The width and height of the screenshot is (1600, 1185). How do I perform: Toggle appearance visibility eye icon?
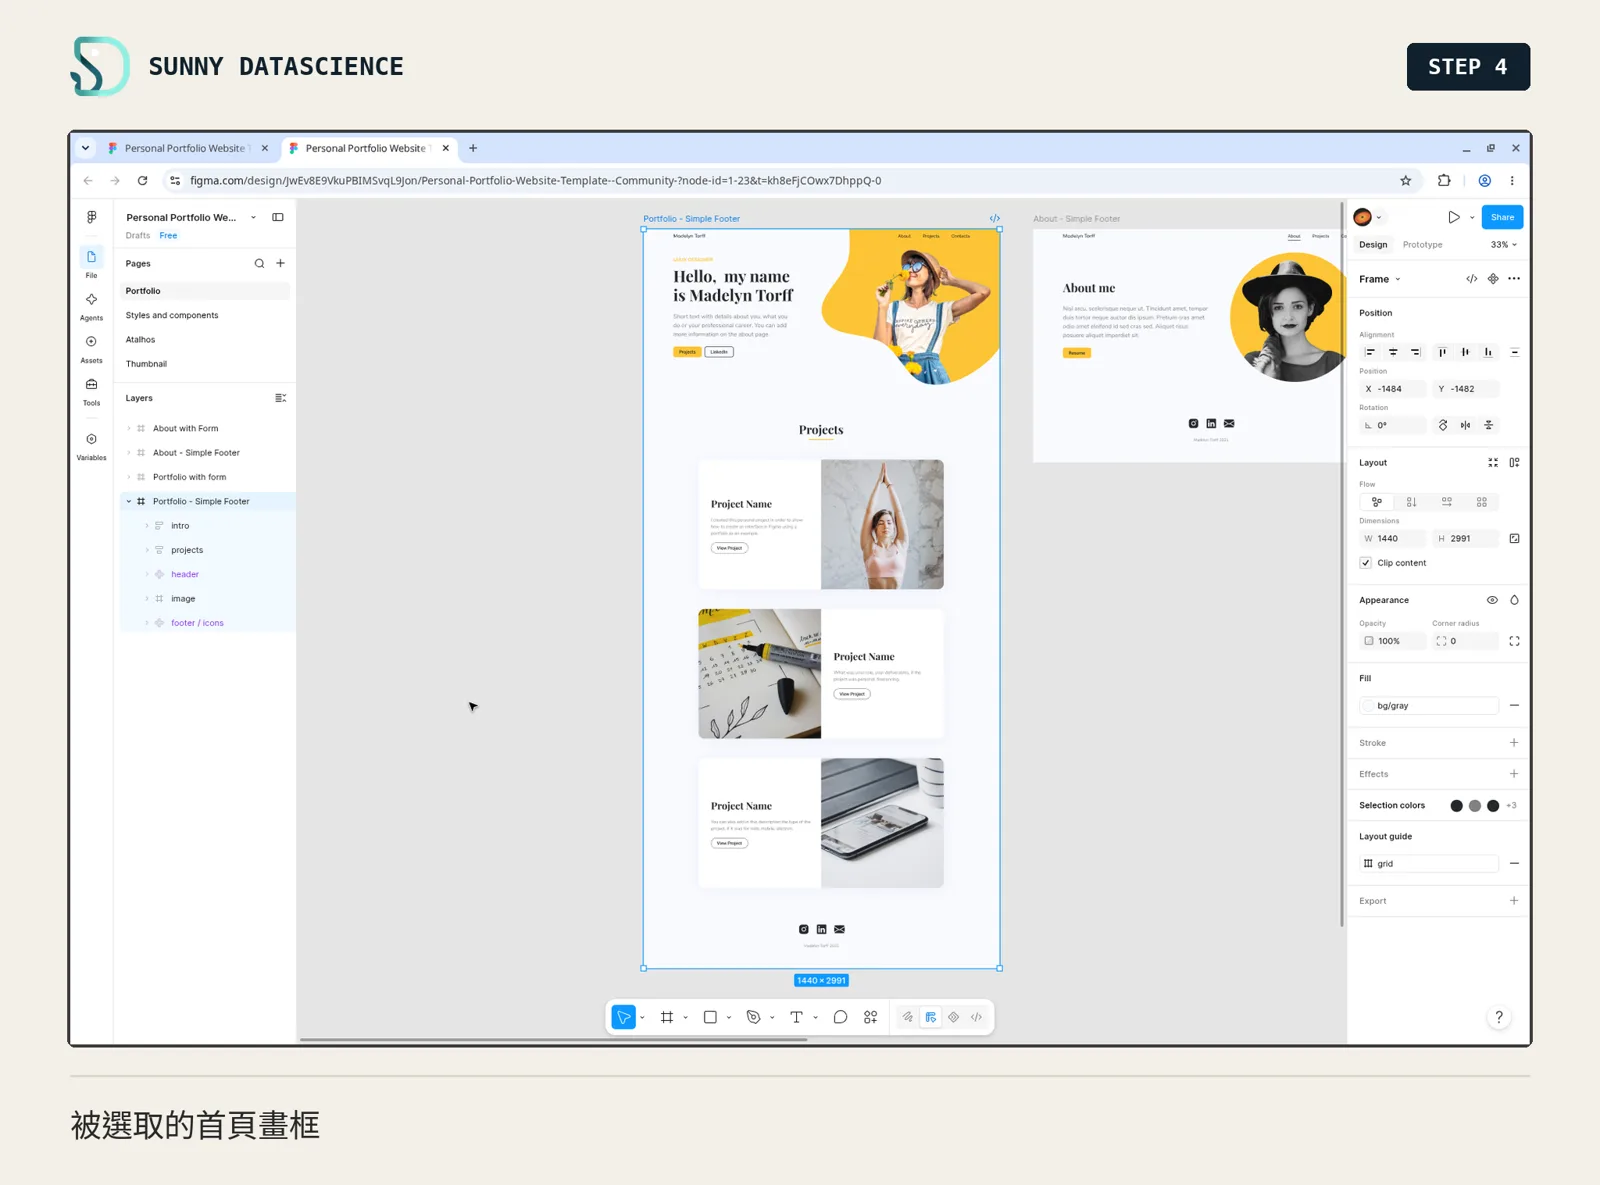click(x=1492, y=600)
